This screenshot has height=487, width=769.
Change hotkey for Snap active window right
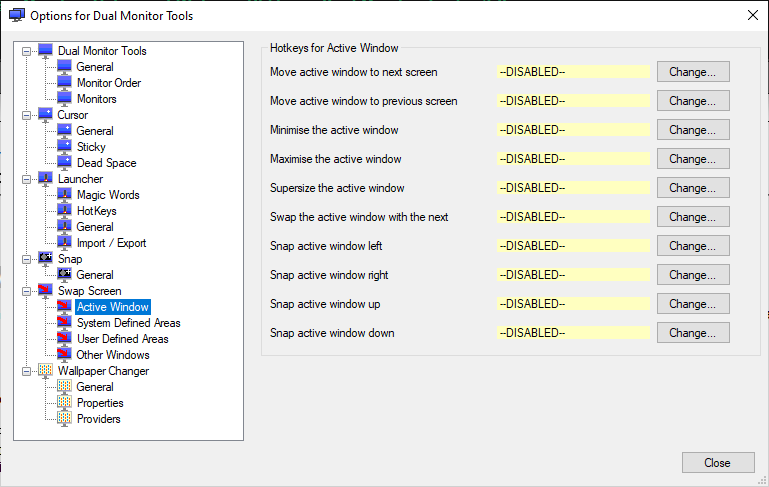pyautogui.click(x=693, y=274)
